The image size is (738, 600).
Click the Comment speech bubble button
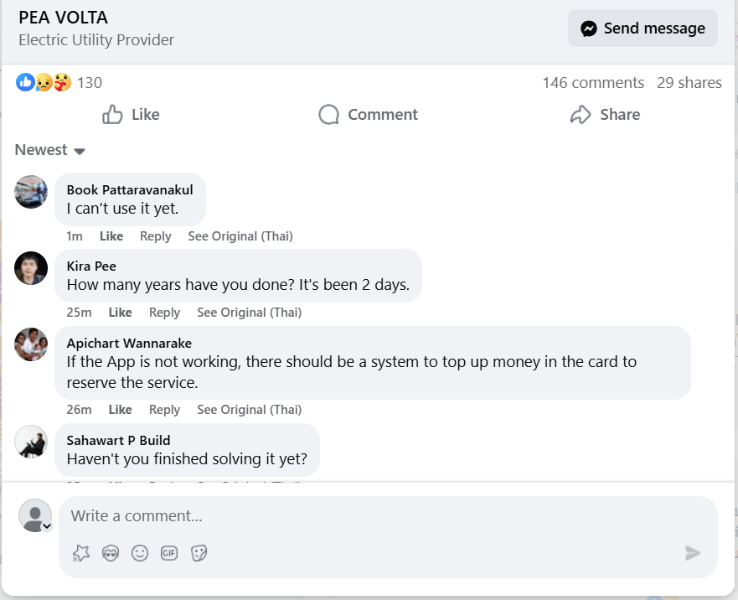point(368,114)
